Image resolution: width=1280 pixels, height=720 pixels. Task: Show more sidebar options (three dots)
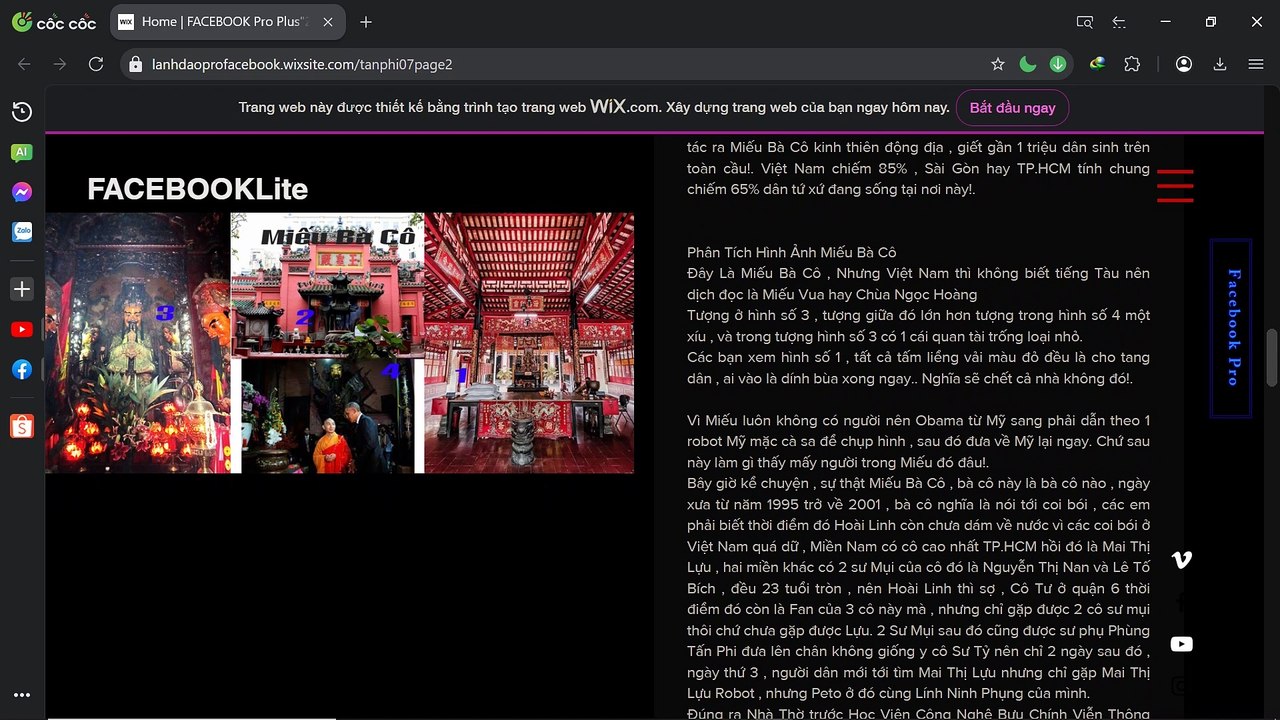click(x=22, y=695)
